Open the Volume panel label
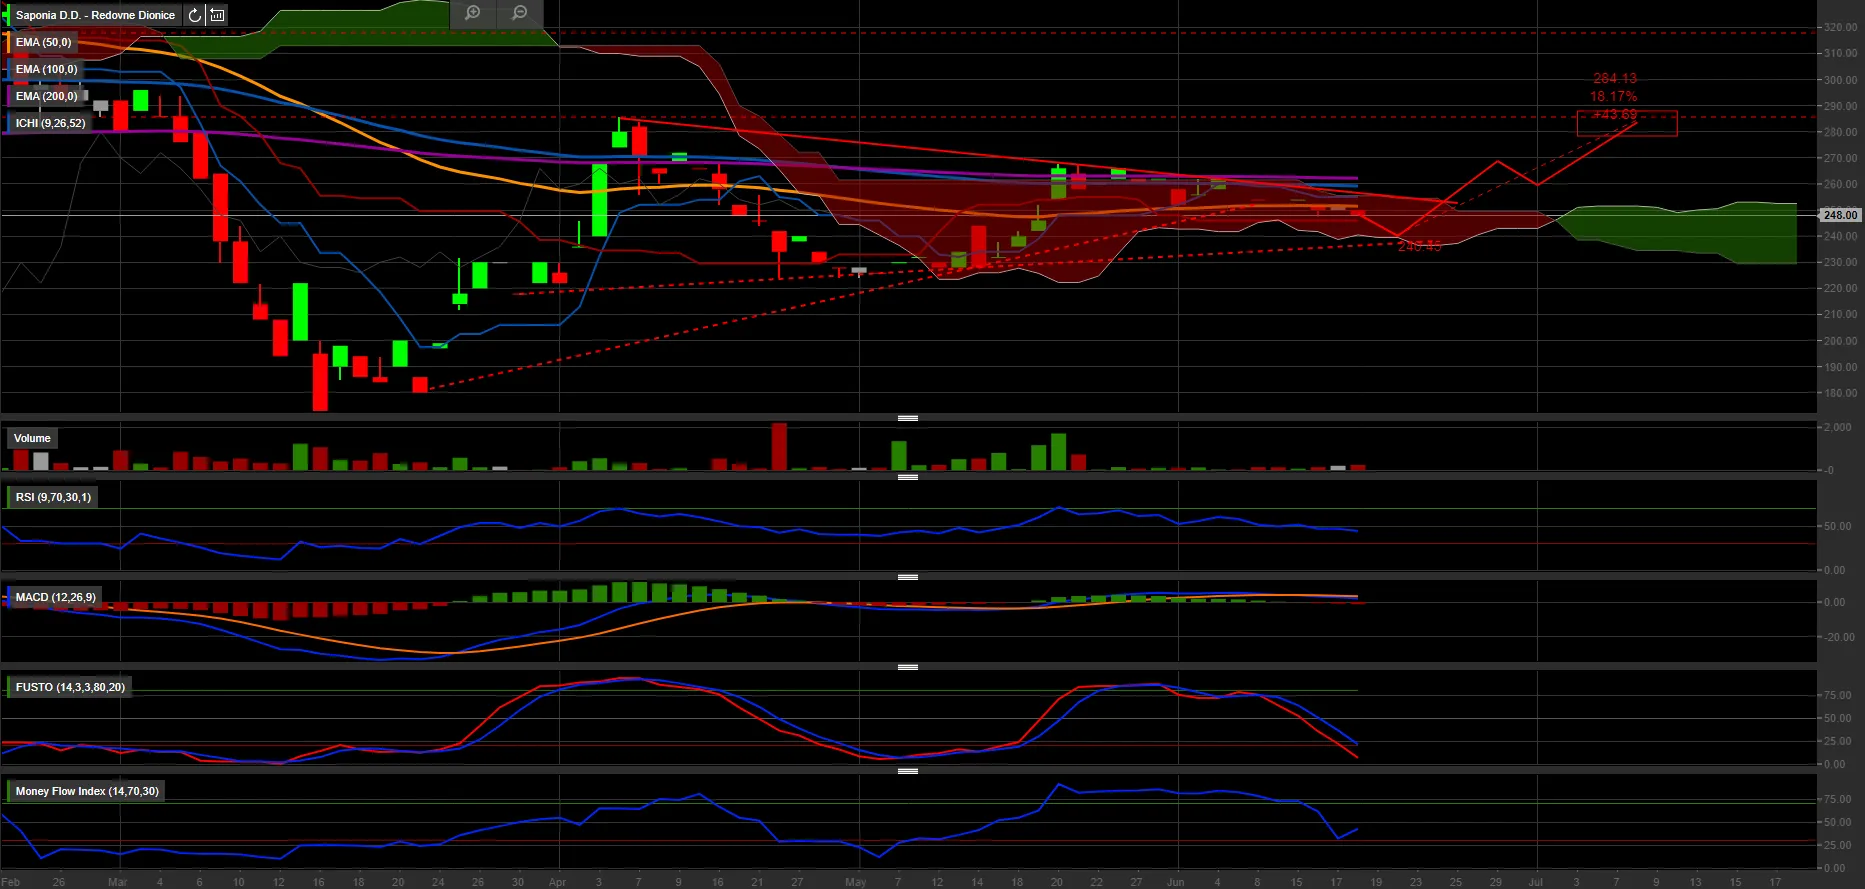Screen dimensions: 1865x889 (32, 438)
